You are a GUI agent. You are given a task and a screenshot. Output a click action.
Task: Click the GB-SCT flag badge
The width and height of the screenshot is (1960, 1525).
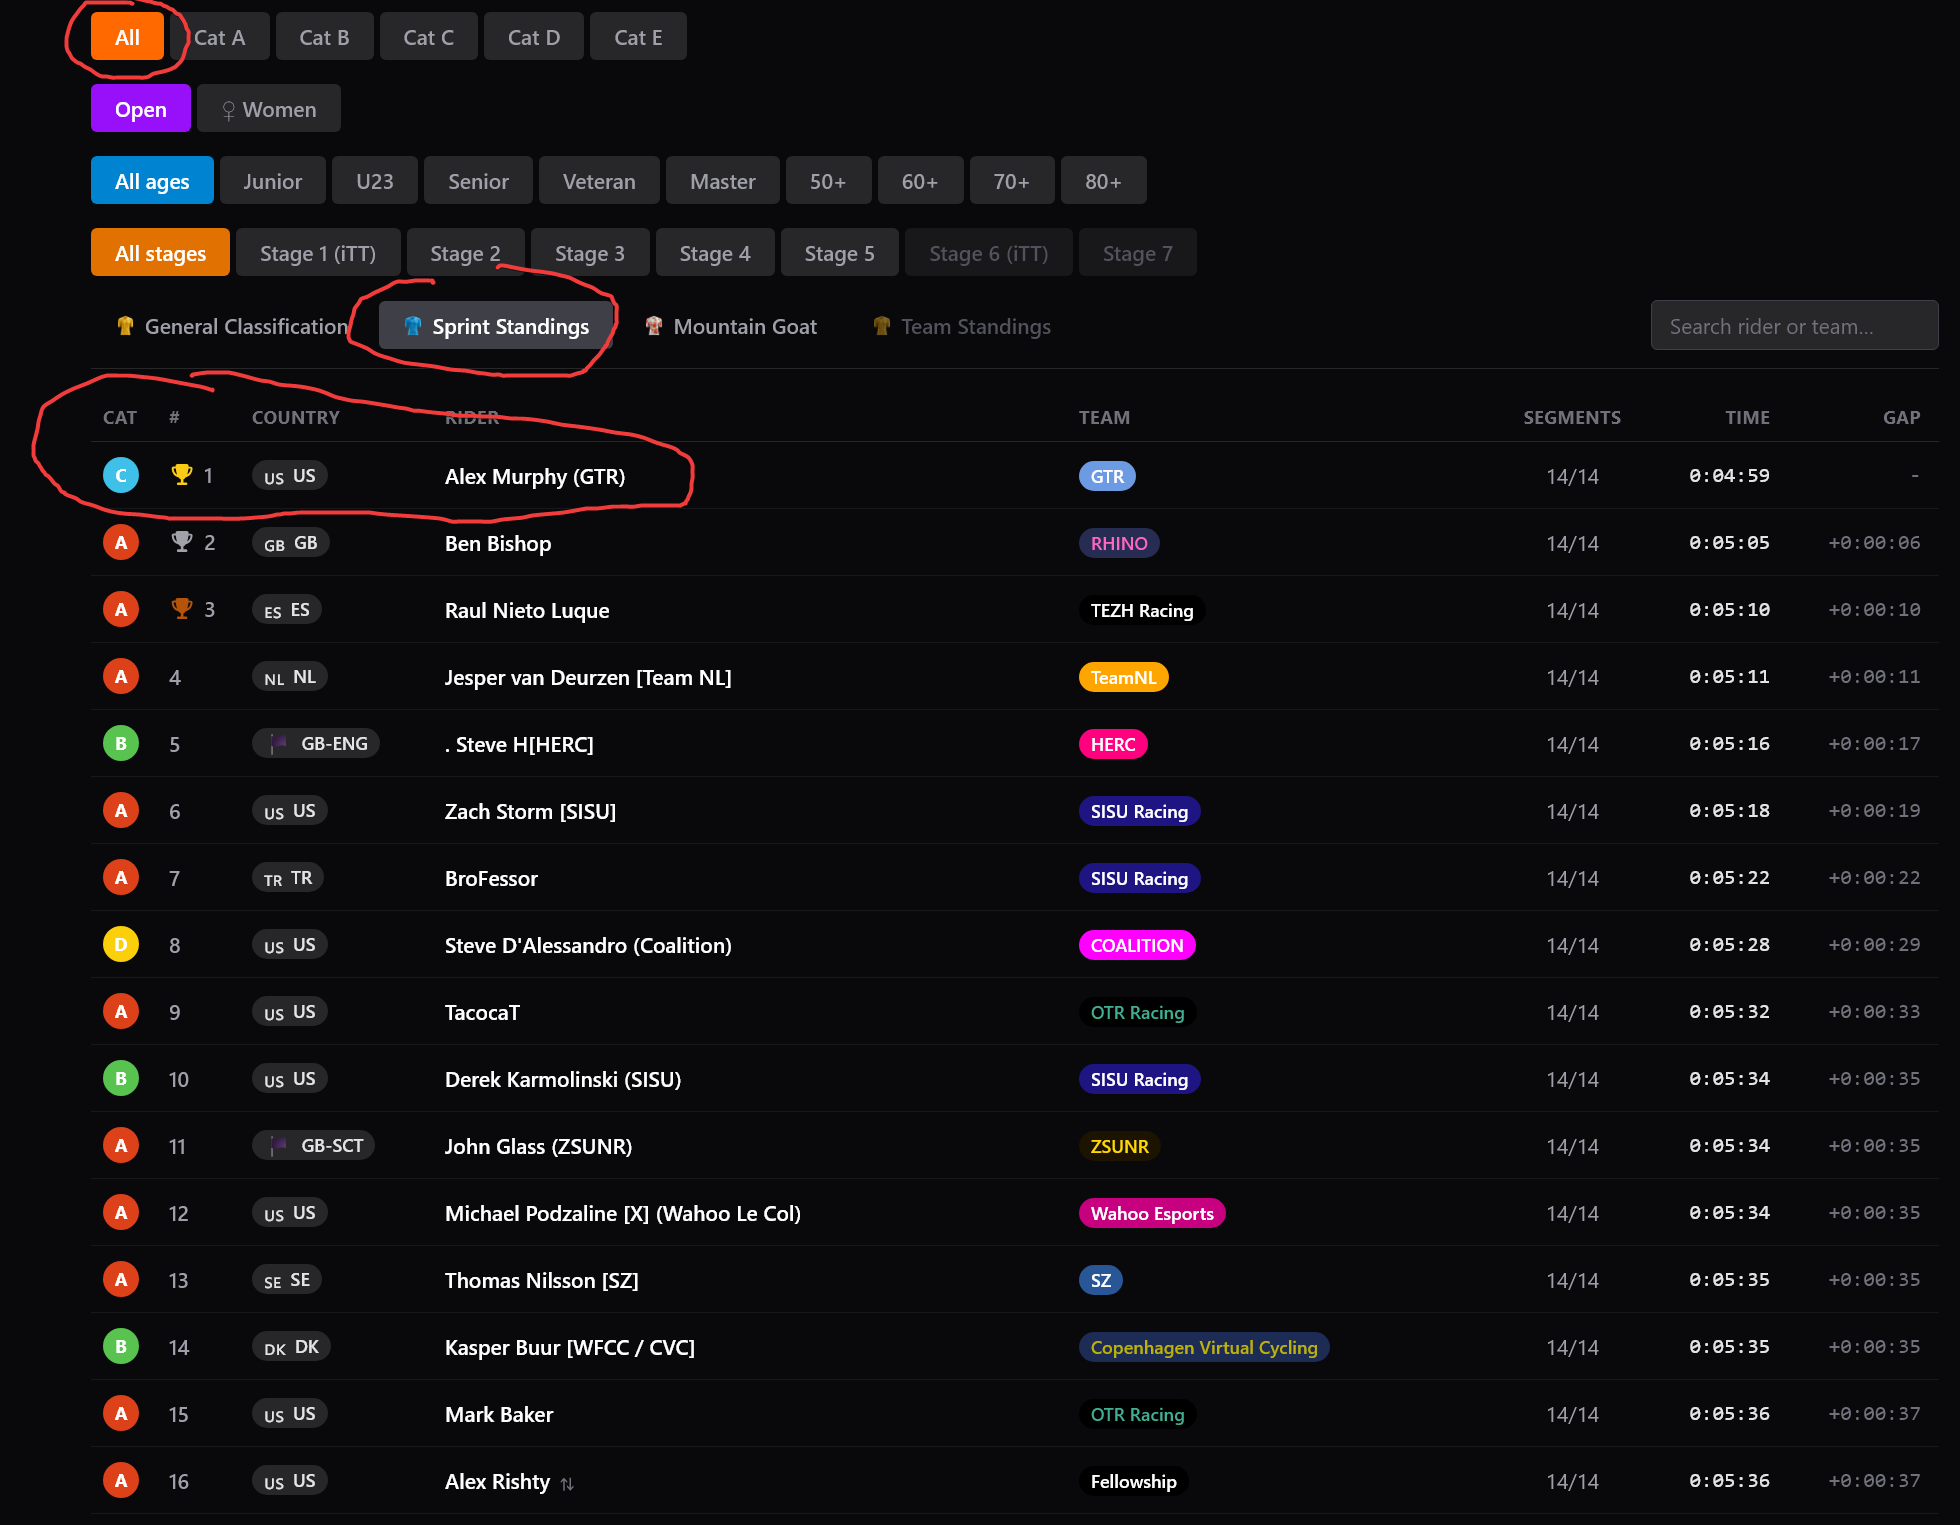click(314, 1146)
